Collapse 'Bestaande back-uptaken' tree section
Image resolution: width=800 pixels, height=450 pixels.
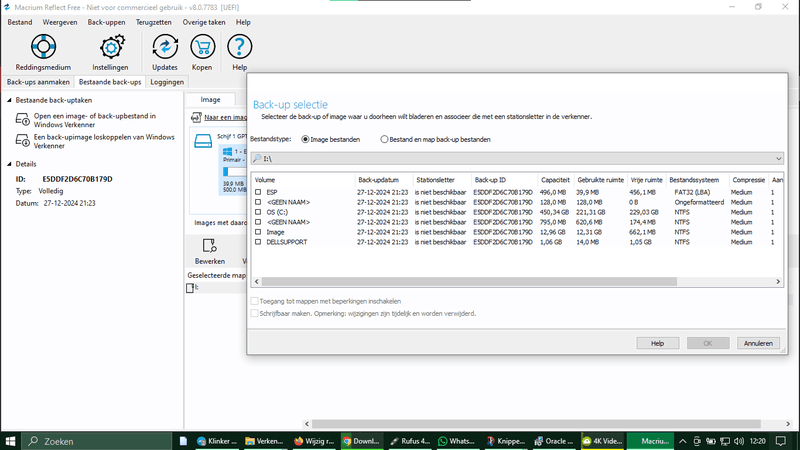click(x=9, y=100)
